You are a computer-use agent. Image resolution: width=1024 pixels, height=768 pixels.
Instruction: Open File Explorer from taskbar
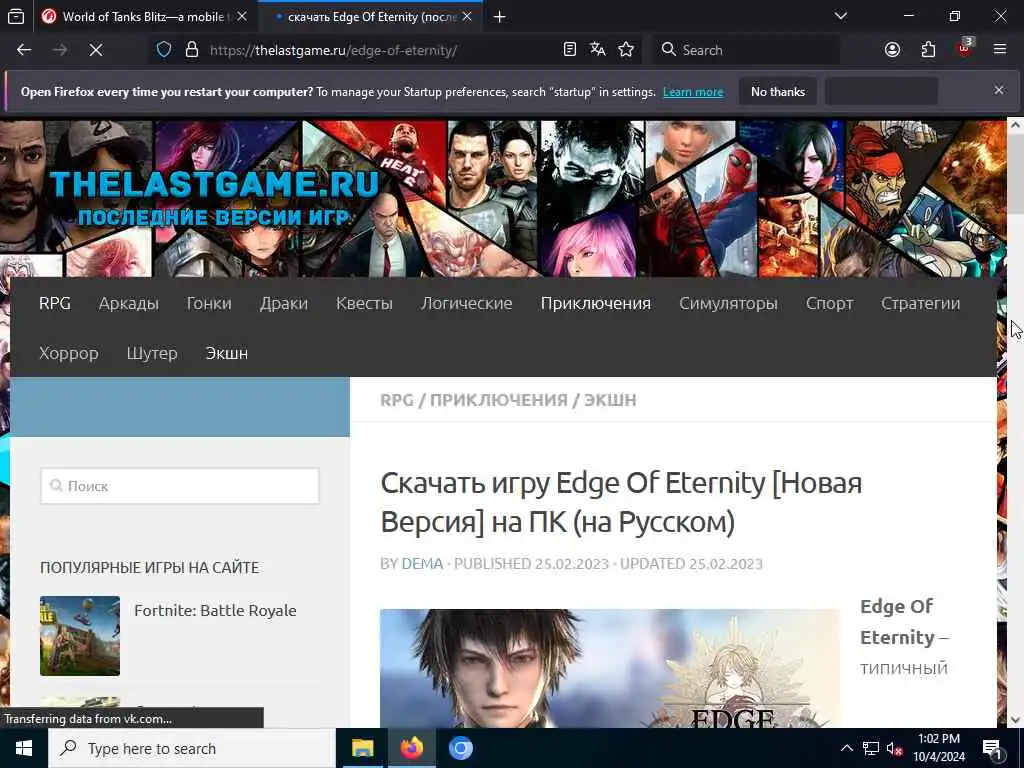(362, 748)
